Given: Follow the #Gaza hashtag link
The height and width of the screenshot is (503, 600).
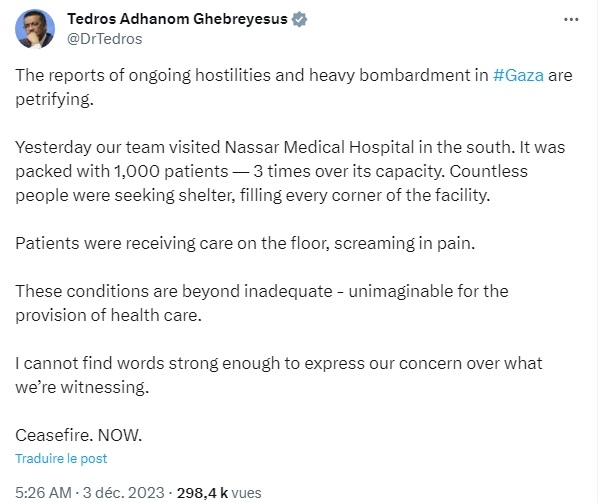Looking at the screenshot, I should pyautogui.click(x=518, y=75).
